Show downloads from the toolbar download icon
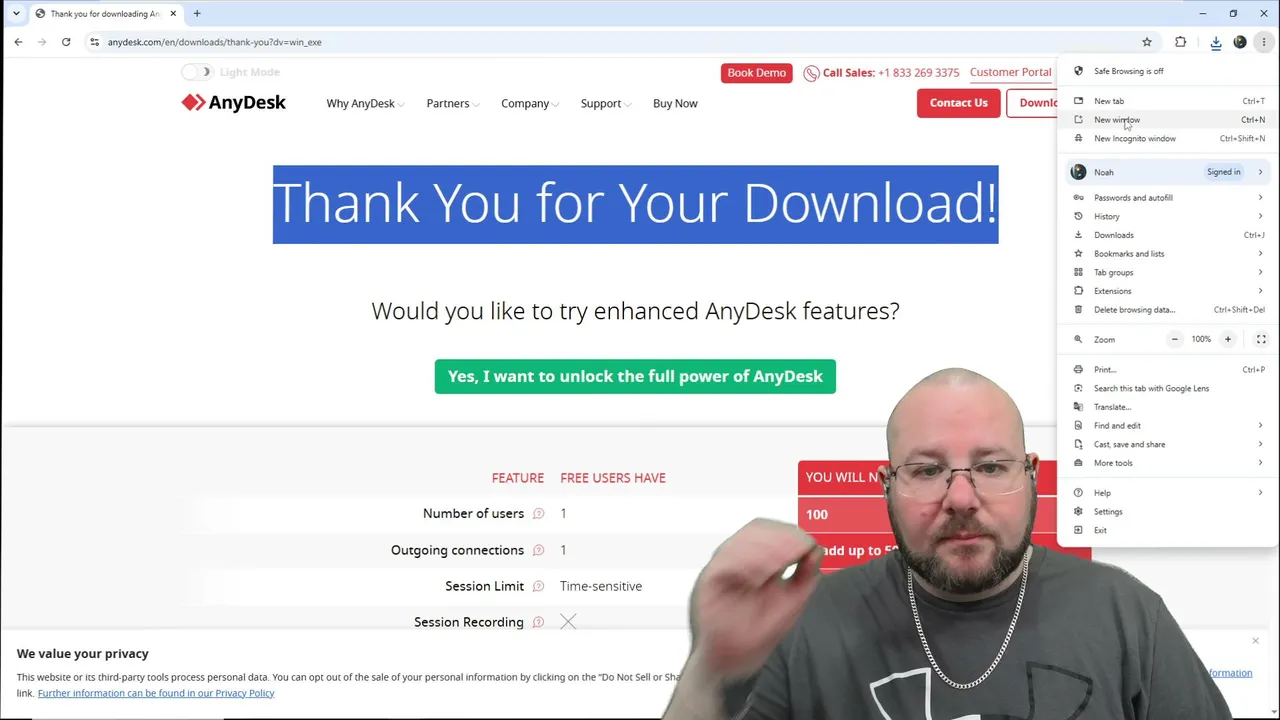This screenshot has width=1280, height=720. (x=1216, y=42)
